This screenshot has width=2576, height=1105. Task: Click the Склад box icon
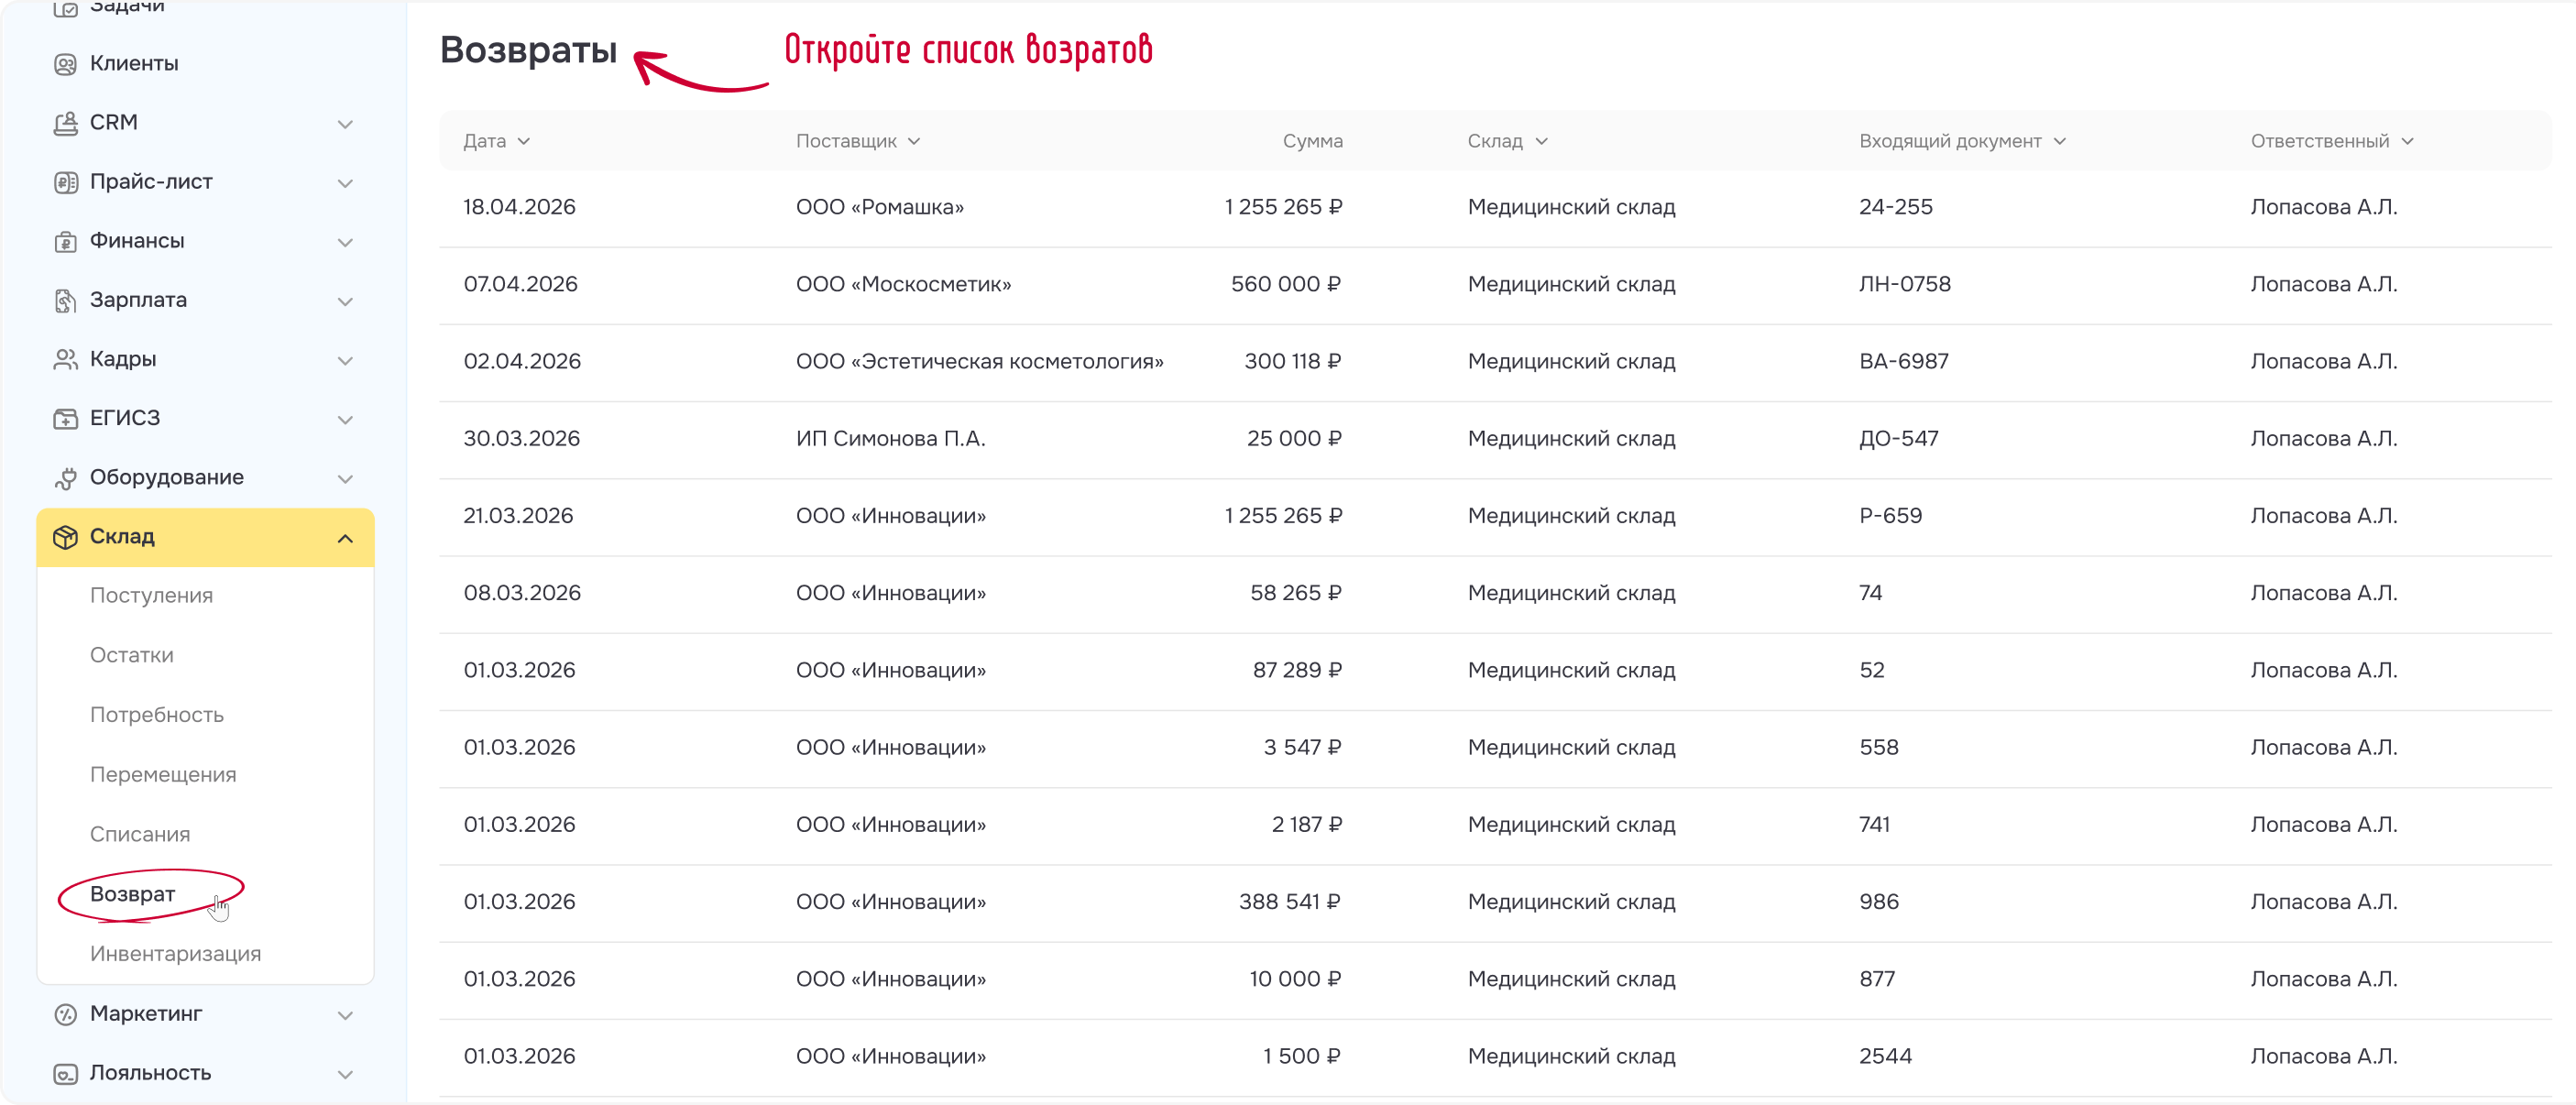coord(65,537)
